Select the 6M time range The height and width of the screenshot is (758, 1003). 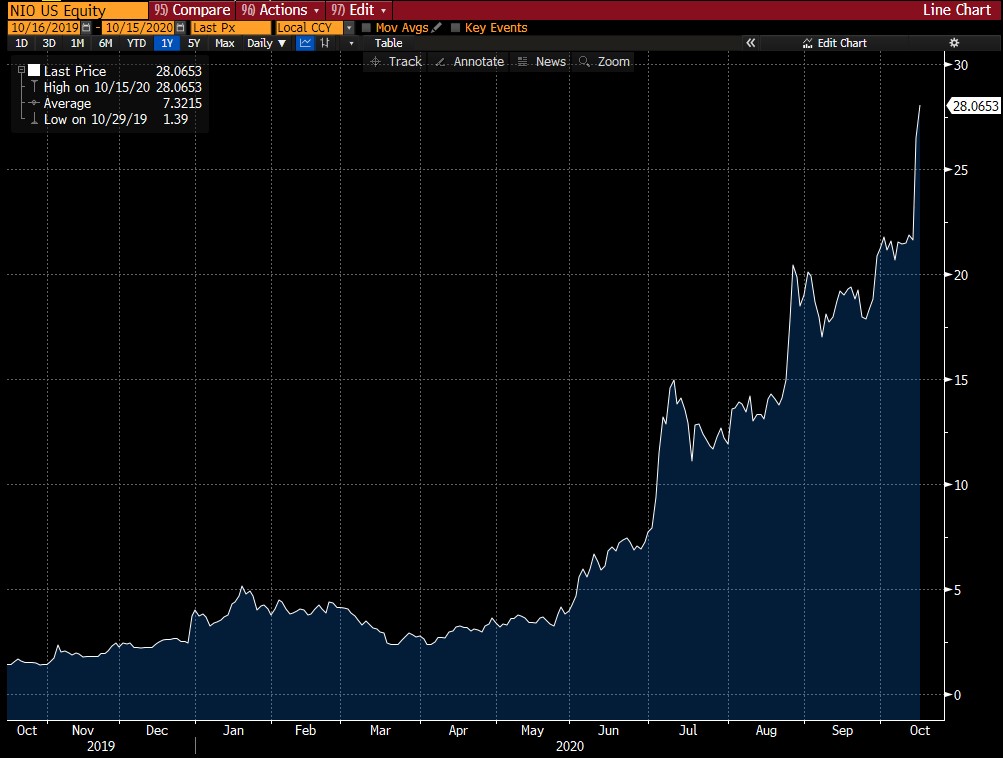(106, 43)
